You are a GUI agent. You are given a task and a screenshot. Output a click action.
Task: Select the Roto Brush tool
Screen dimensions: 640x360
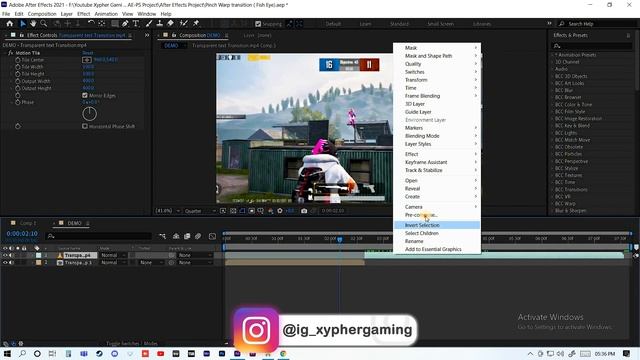(184, 24)
